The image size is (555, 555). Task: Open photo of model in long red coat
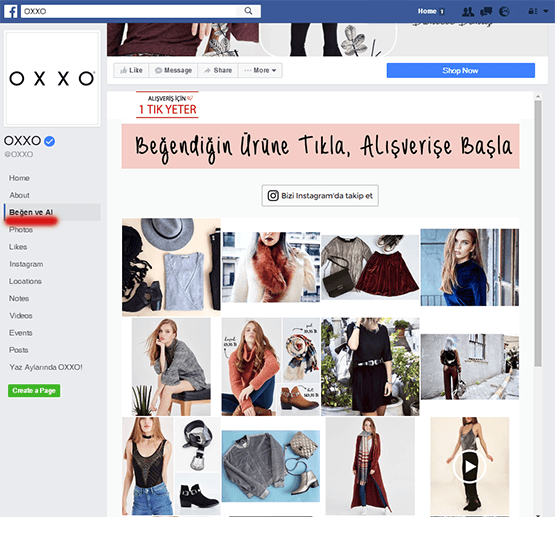click(x=370, y=466)
